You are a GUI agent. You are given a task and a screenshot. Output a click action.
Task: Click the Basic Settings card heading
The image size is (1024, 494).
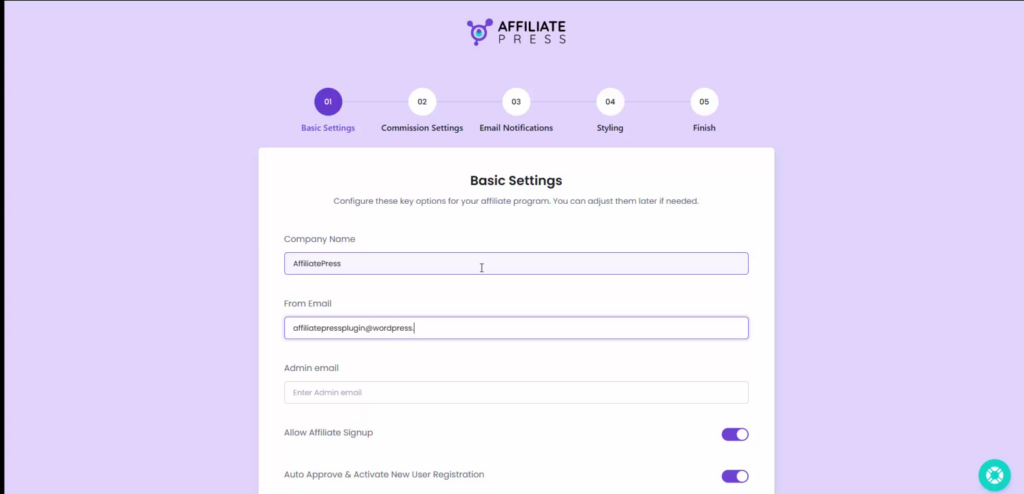coord(516,181)
